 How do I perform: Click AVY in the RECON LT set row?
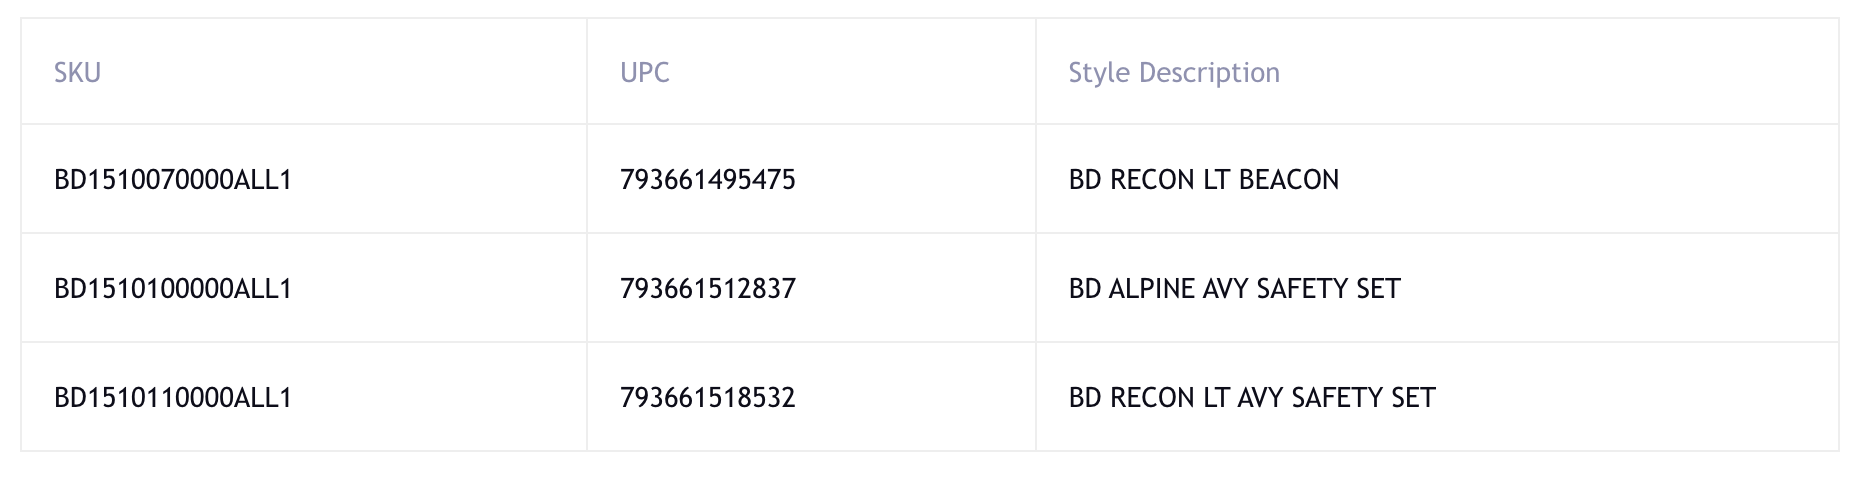[1260, 398]
